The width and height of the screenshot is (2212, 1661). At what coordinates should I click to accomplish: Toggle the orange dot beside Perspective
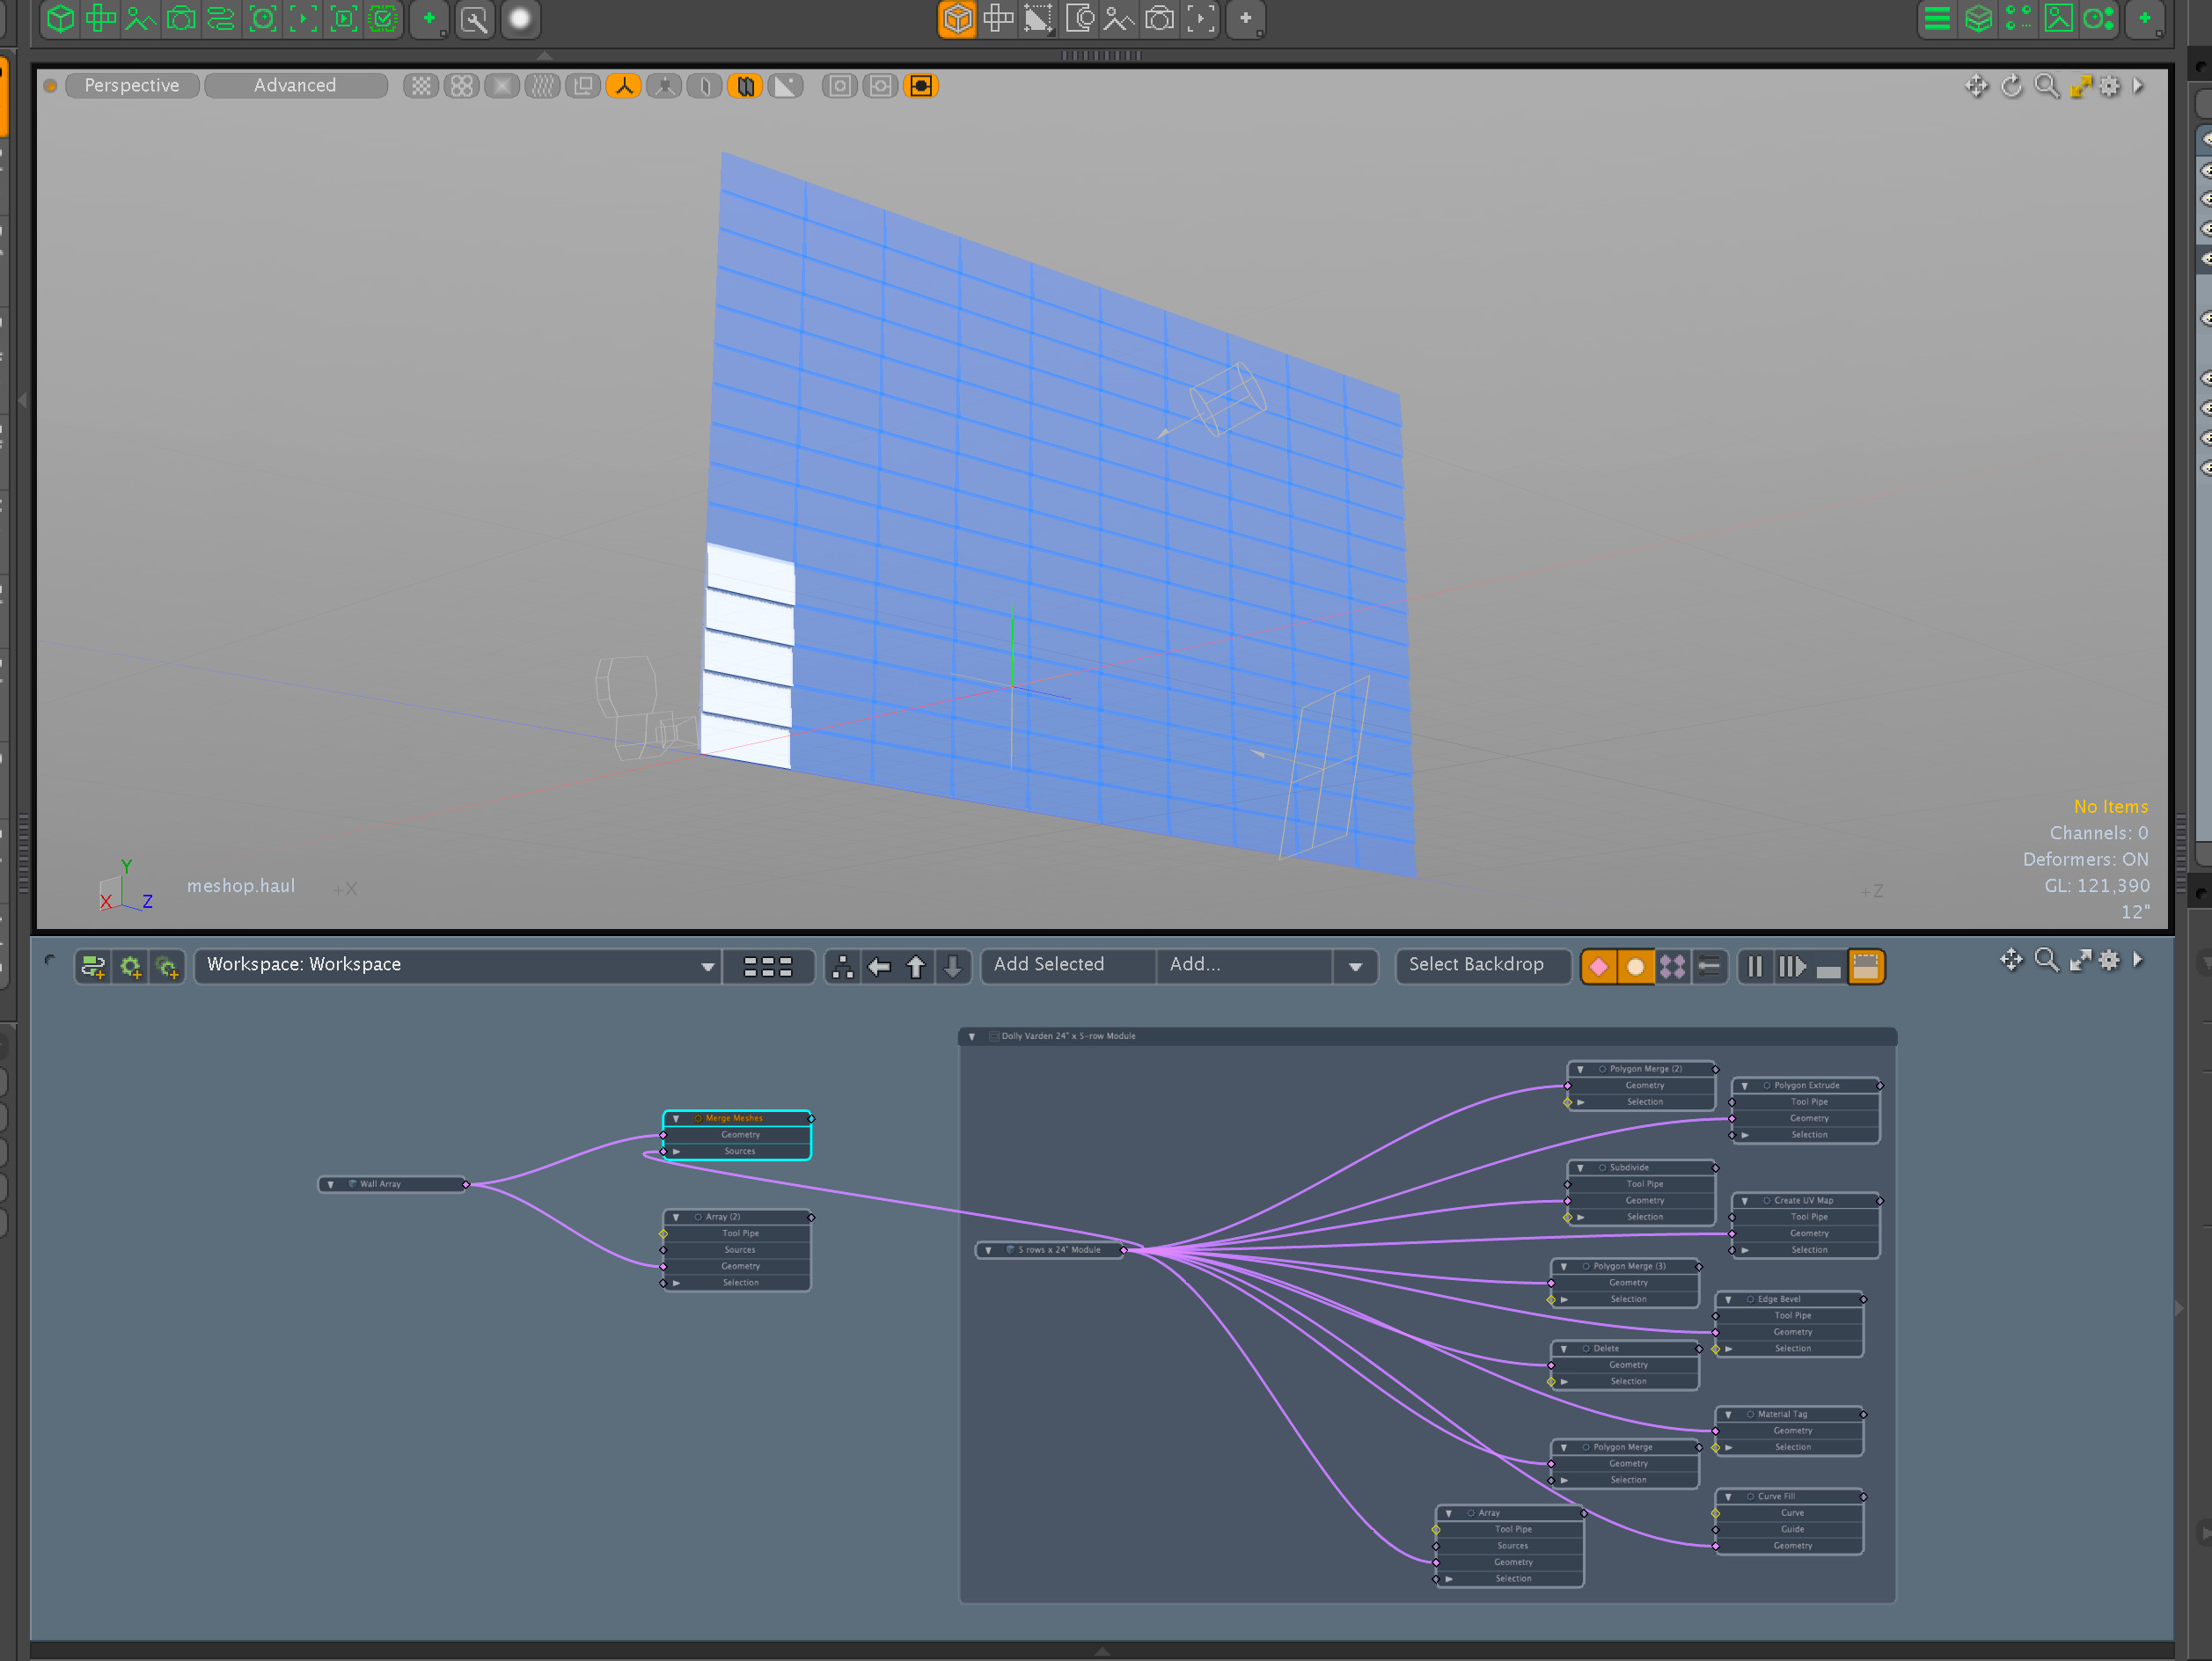click(50, 86)
